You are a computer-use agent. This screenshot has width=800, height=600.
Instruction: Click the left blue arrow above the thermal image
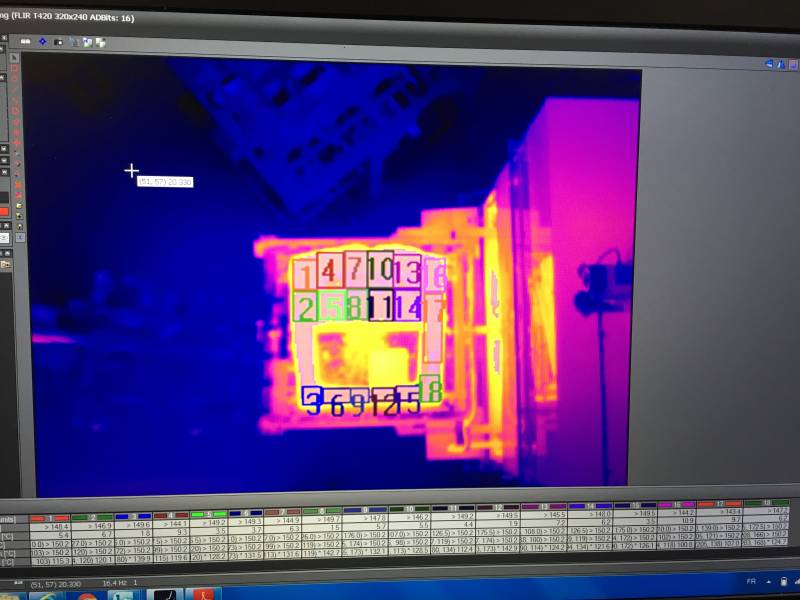[x=769, y=63]
